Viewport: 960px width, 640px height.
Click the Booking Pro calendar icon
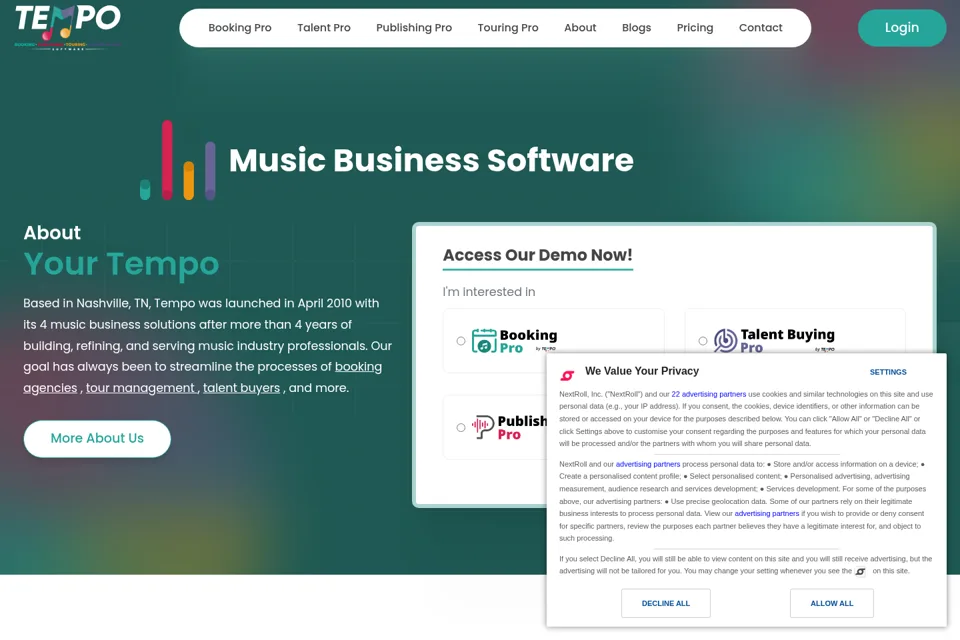click(484, 341)
